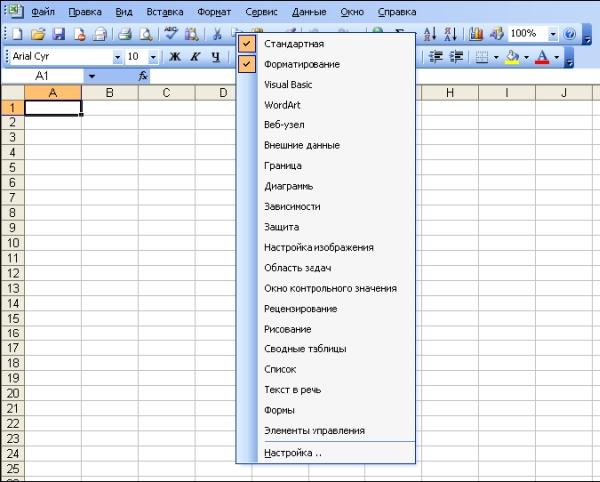Open the Формат menu
Image resolution: width=600 pixels, height=482 pixels.
click(213, 13)
